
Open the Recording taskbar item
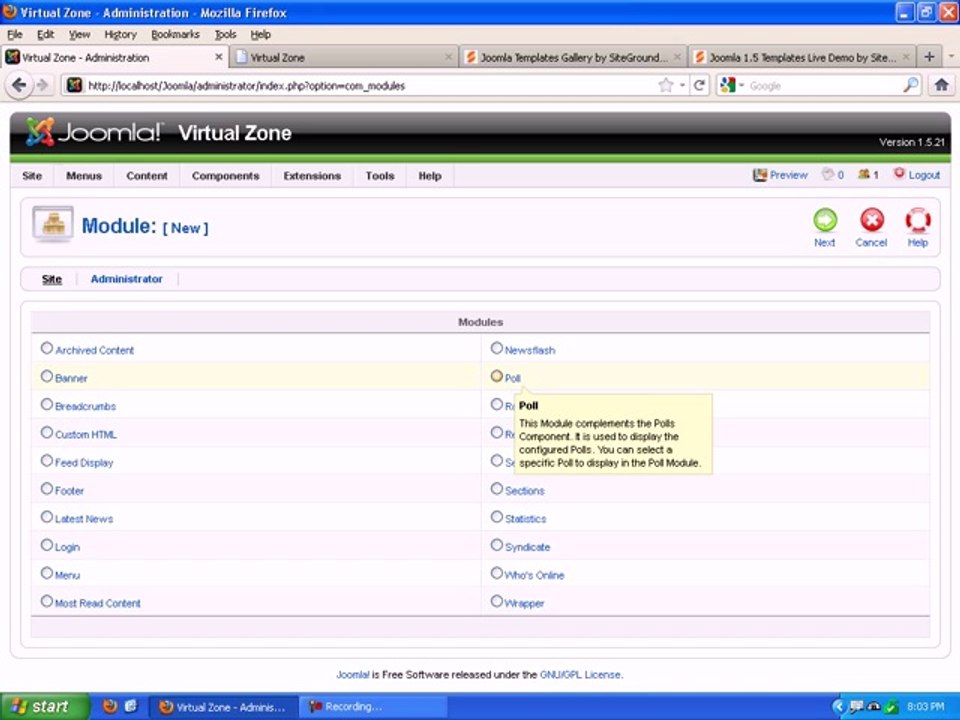click(375, 707)
